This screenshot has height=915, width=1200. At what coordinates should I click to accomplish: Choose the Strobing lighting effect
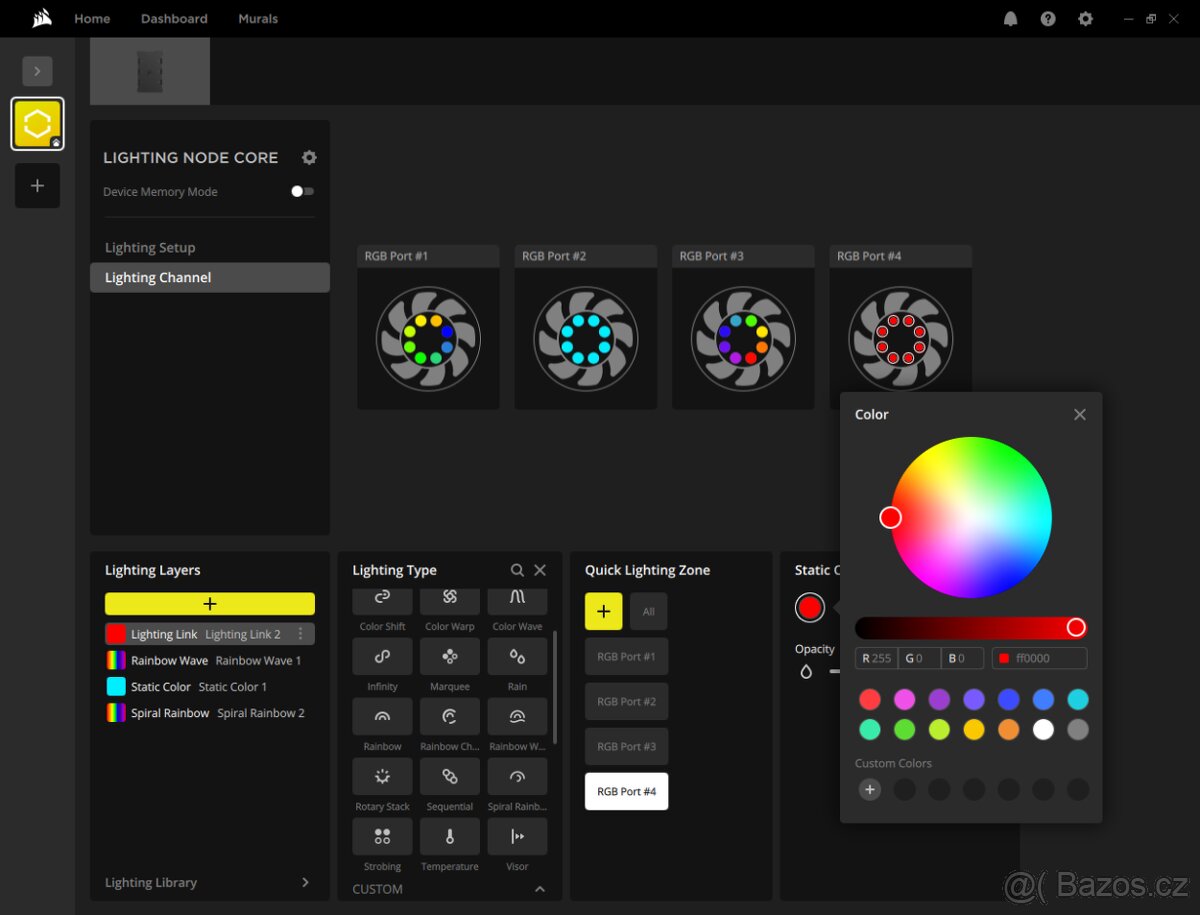coord(382,837)
